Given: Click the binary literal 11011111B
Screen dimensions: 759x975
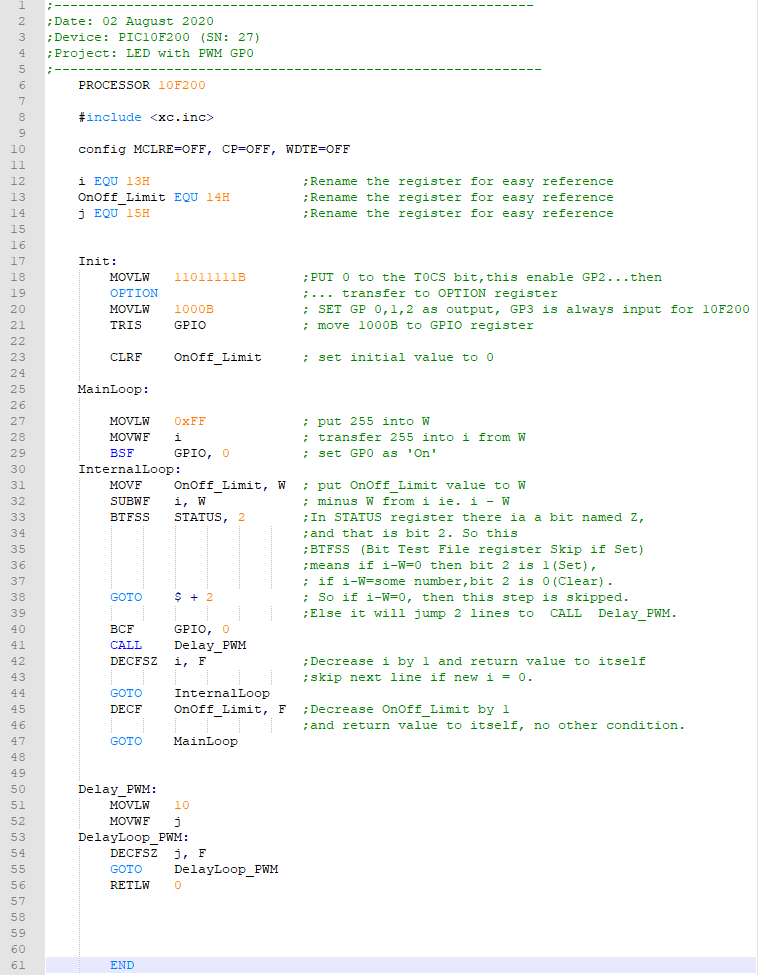Looking at the screenshot, I should click(210, 277).
